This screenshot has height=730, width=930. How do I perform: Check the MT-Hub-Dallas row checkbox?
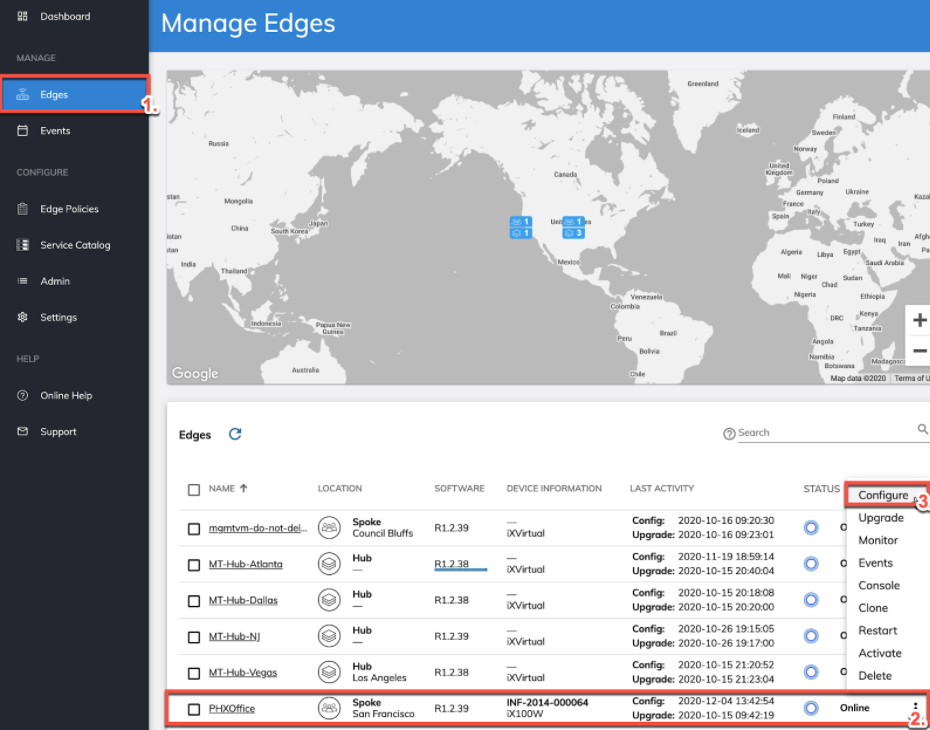tap(194, 601)
